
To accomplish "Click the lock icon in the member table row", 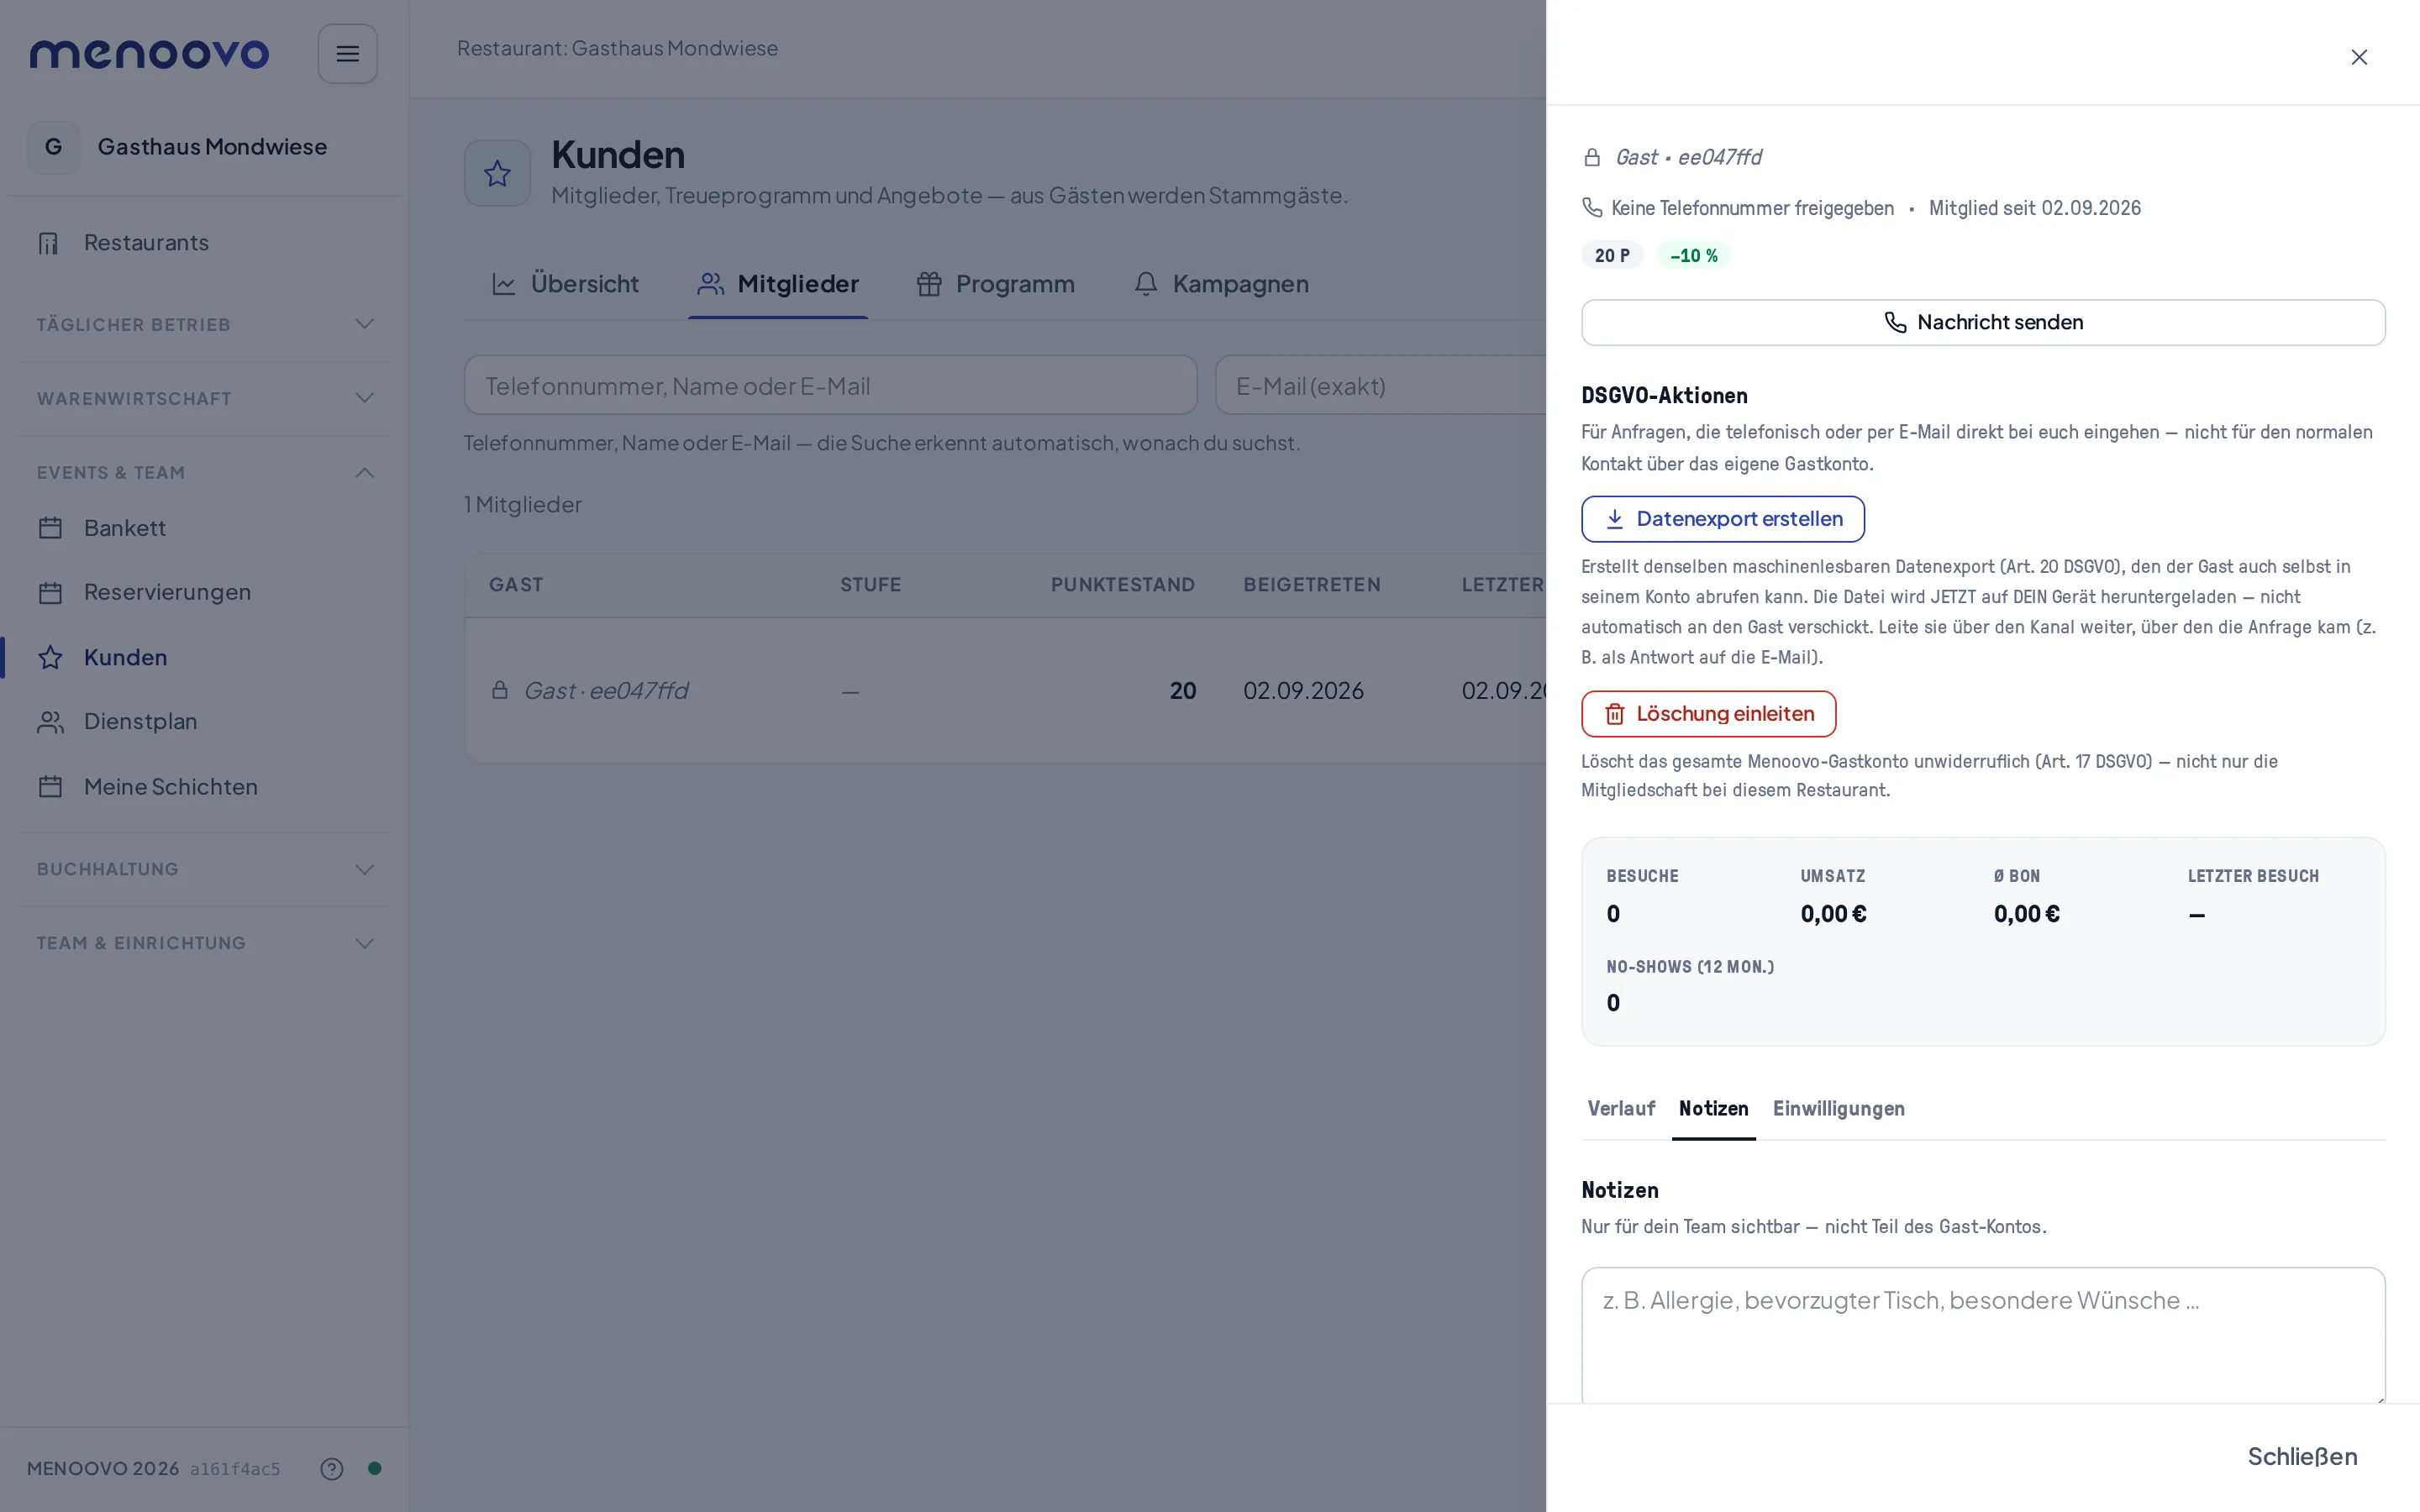I will [500, 690].
